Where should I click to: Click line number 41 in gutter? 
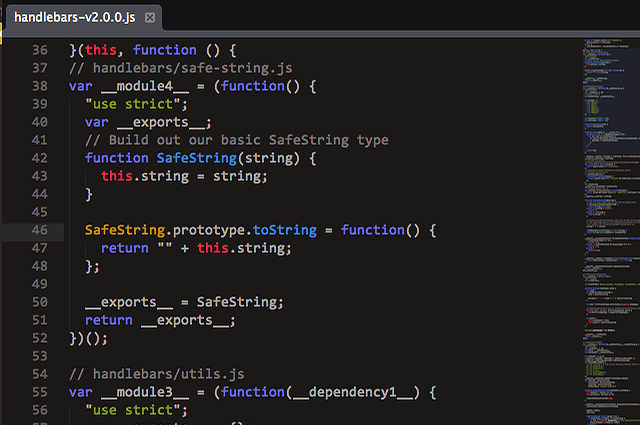(40, 140)
